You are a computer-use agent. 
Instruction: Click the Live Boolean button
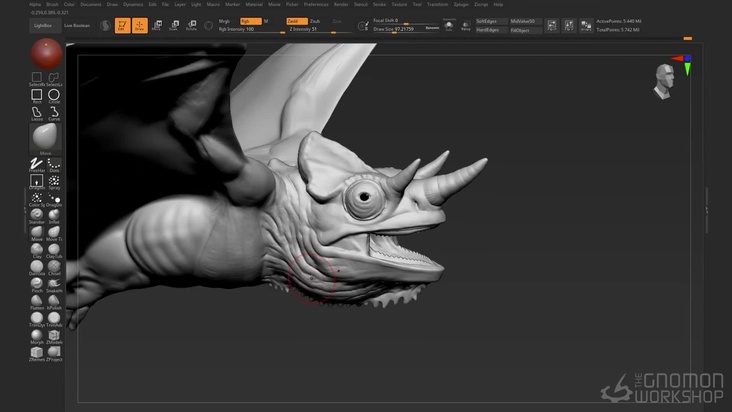tap(76, 25)
